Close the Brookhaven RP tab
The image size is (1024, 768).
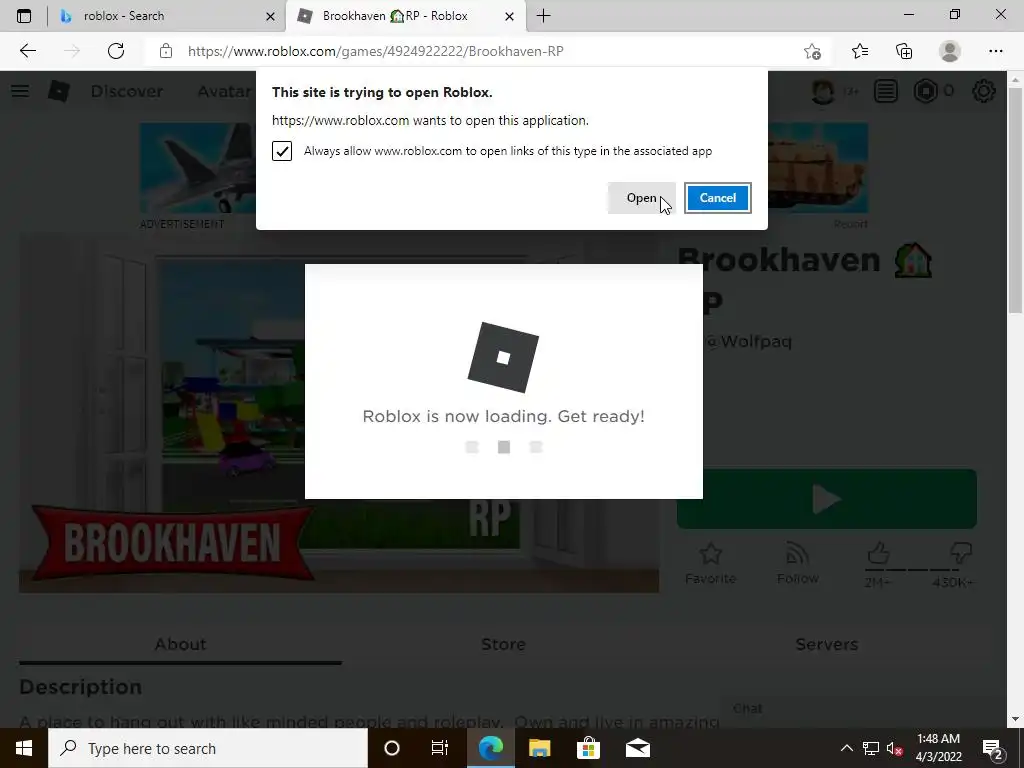(x=509, y=16)
